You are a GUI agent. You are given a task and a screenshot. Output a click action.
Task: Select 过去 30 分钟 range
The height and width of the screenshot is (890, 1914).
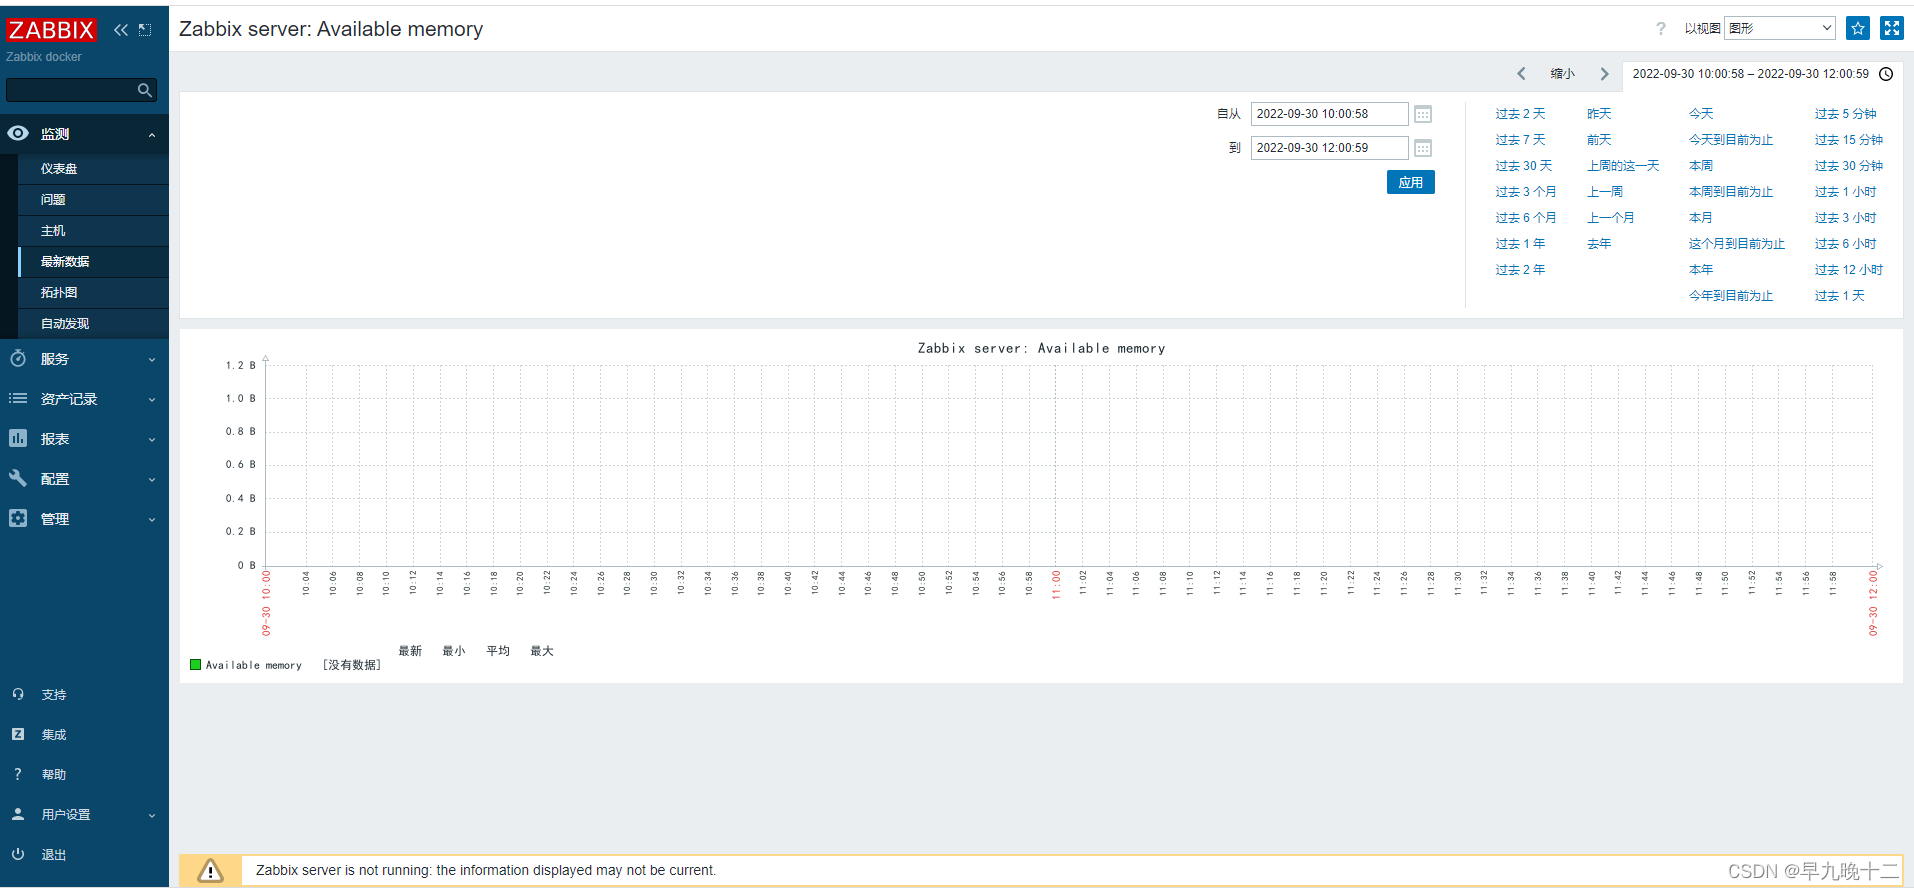pyautogui.click(x=1849, y=166)
